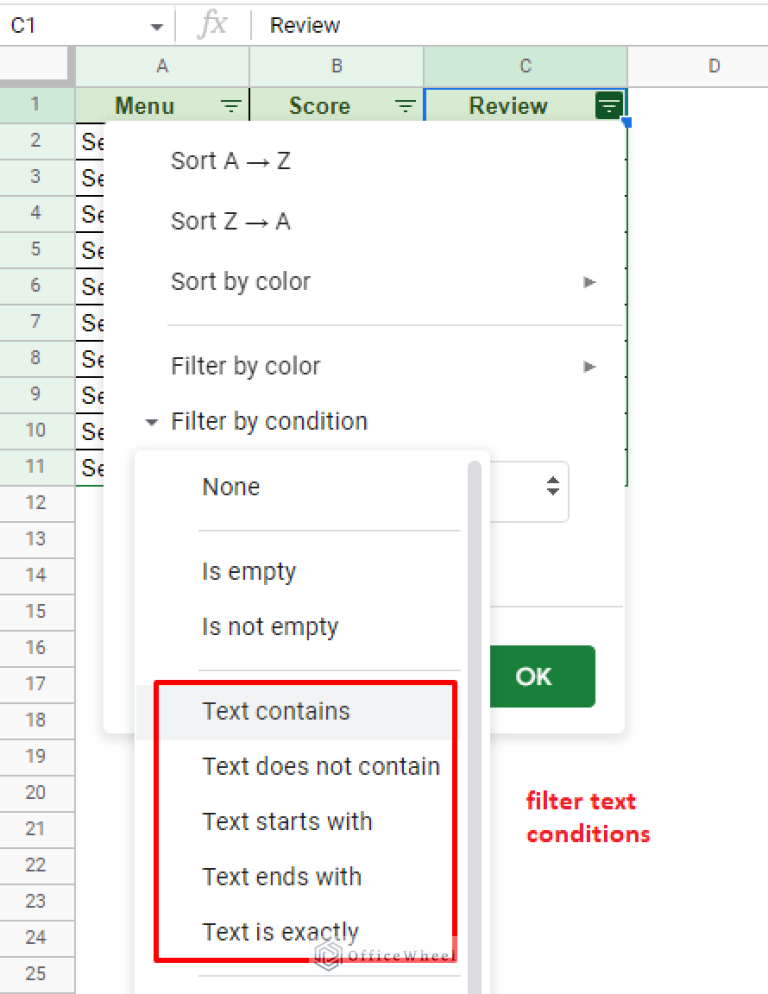Screen dimensions: 768x994
Task: Expand the Filter by color submenu
Action: (x=590, y=366)
